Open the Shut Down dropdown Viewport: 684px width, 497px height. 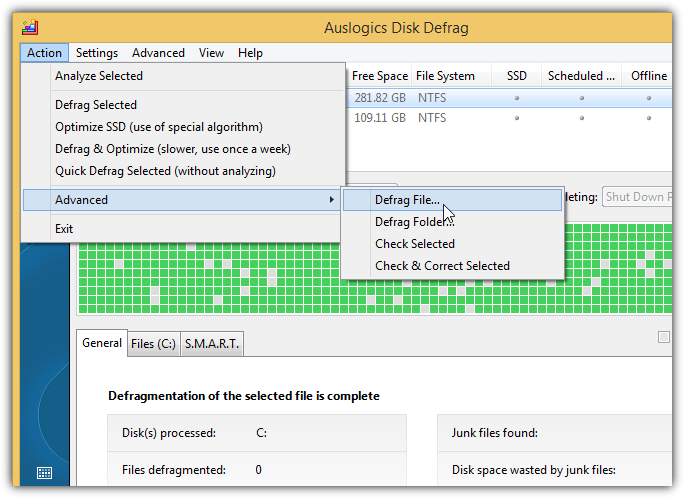[638, 197]
